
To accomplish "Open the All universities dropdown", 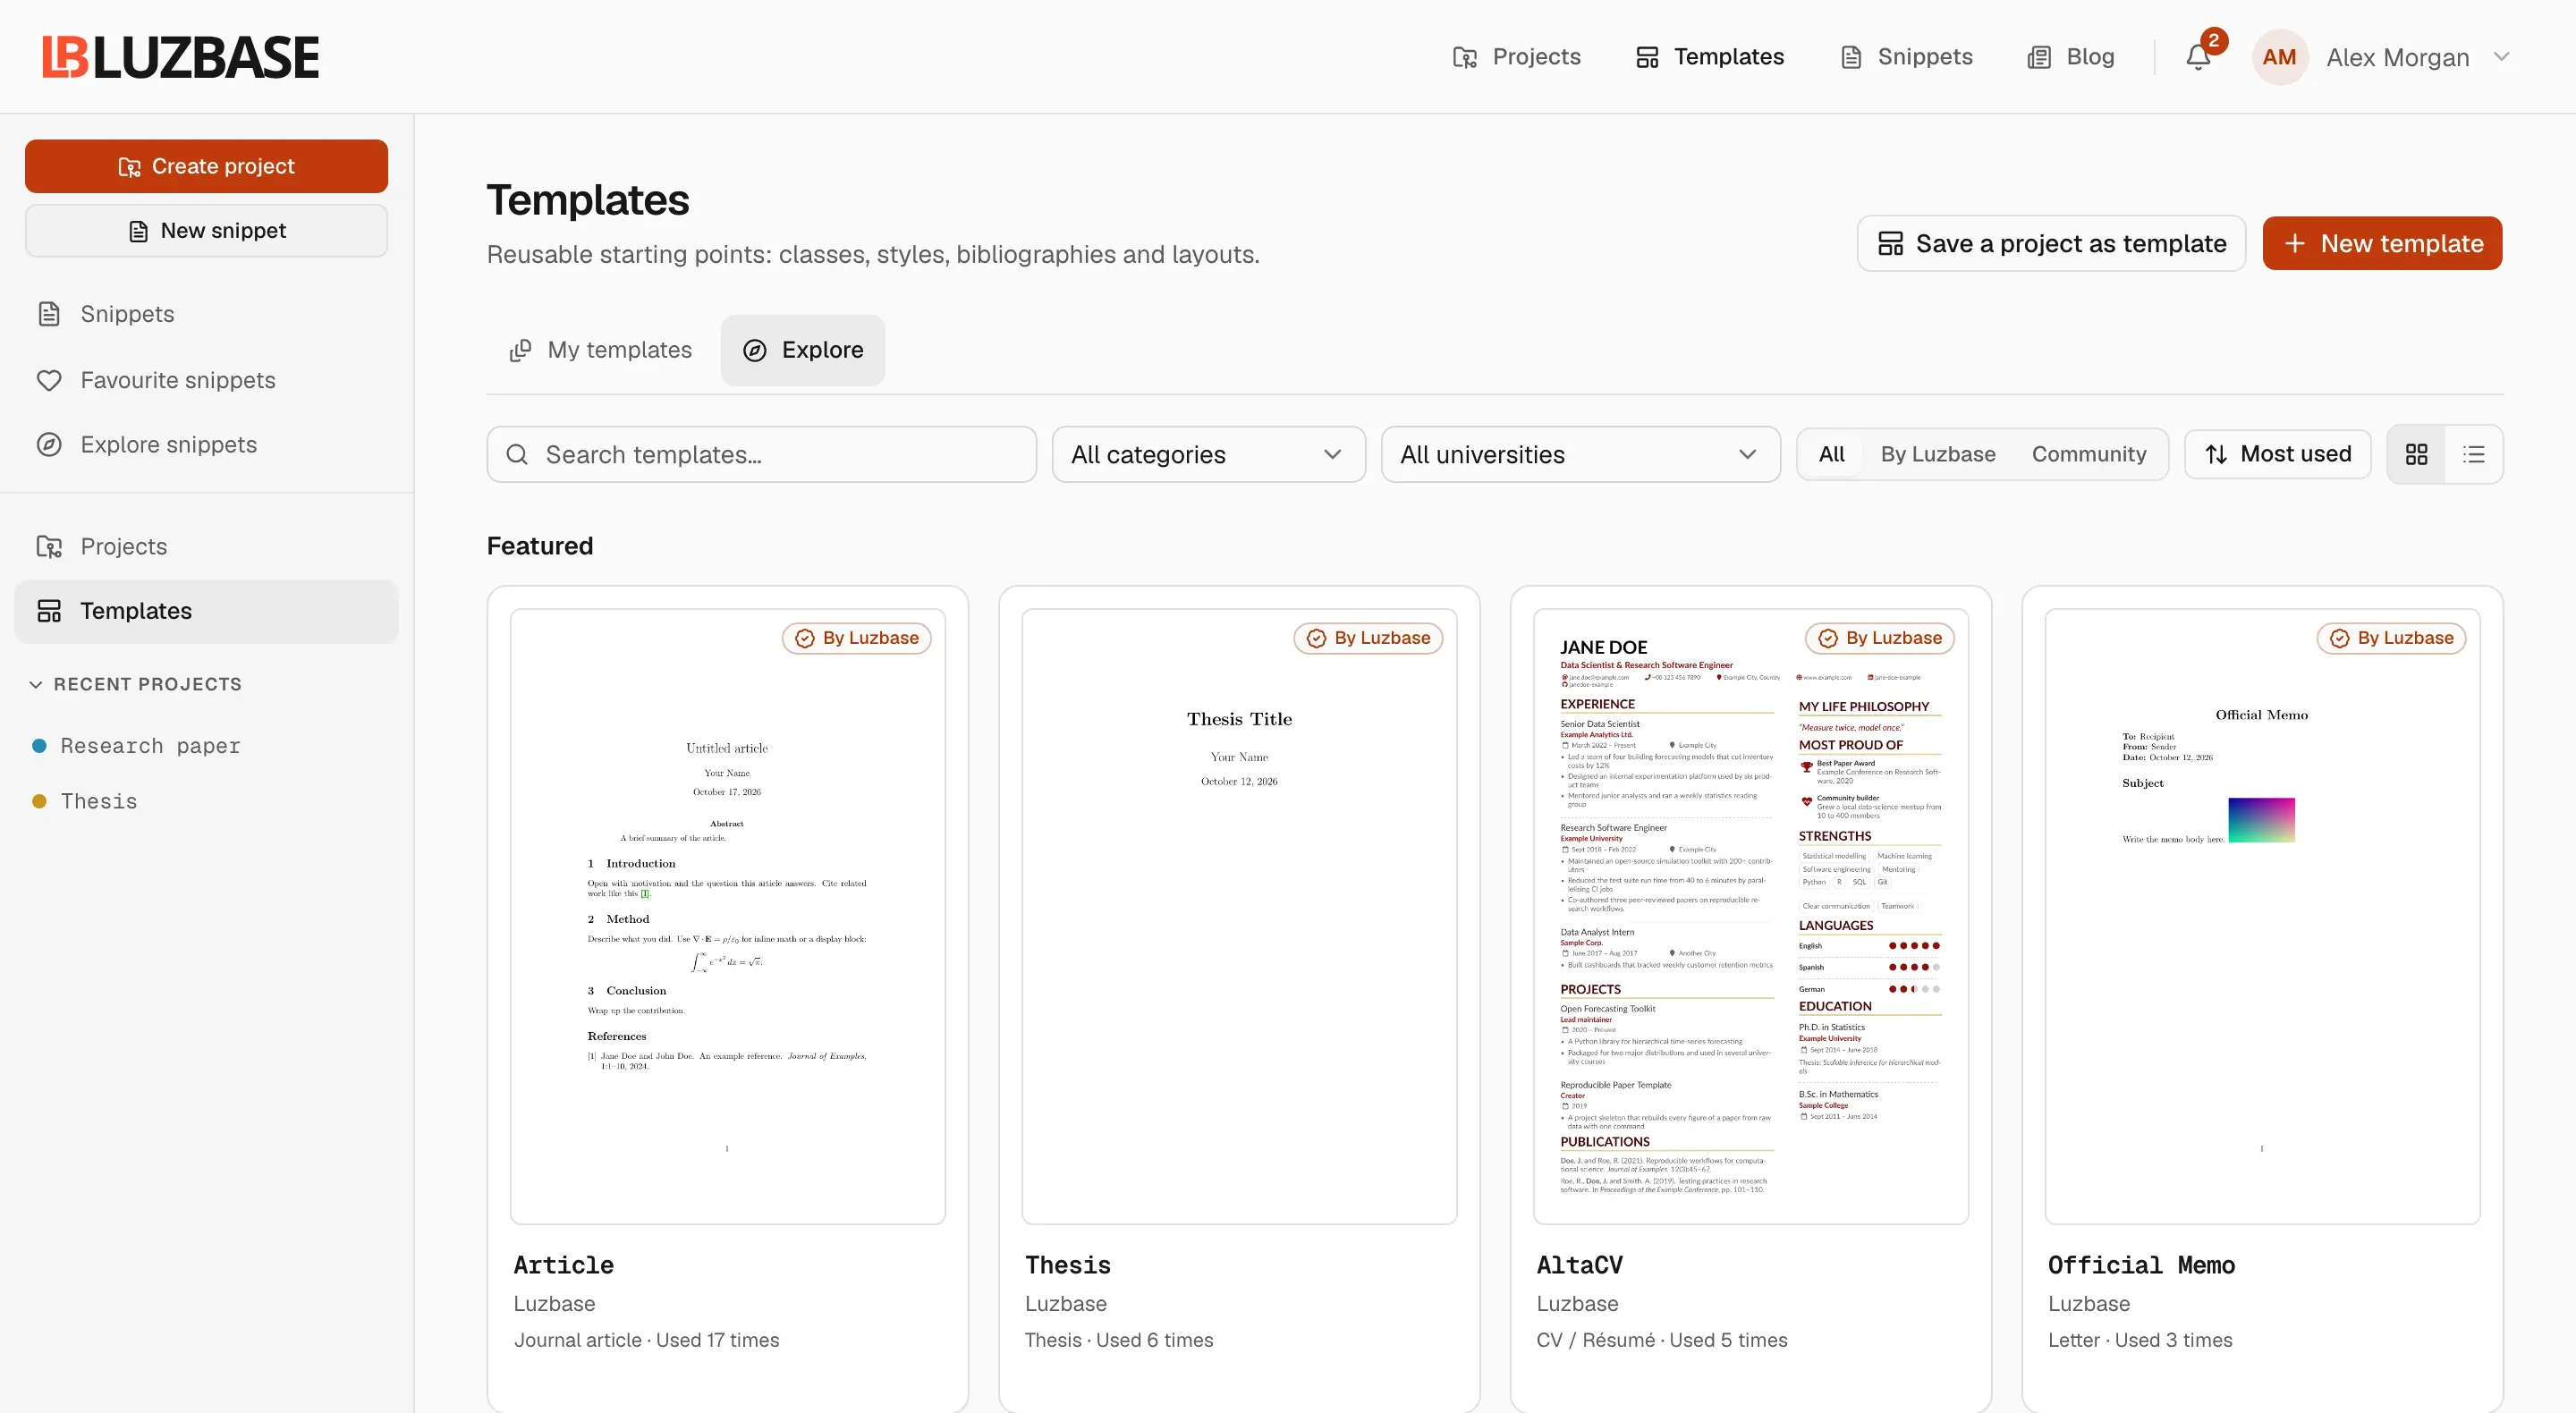I will [x=1580, y=455].
